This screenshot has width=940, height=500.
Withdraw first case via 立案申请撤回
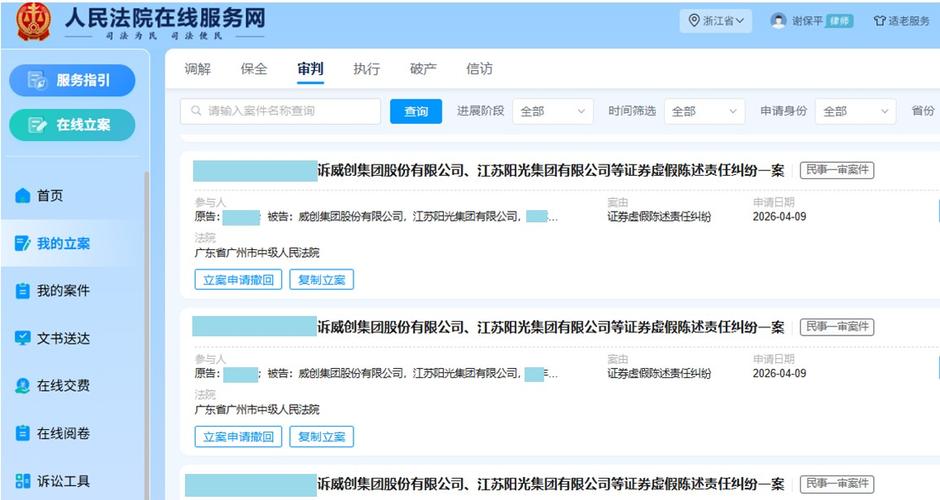coord(238,280)
